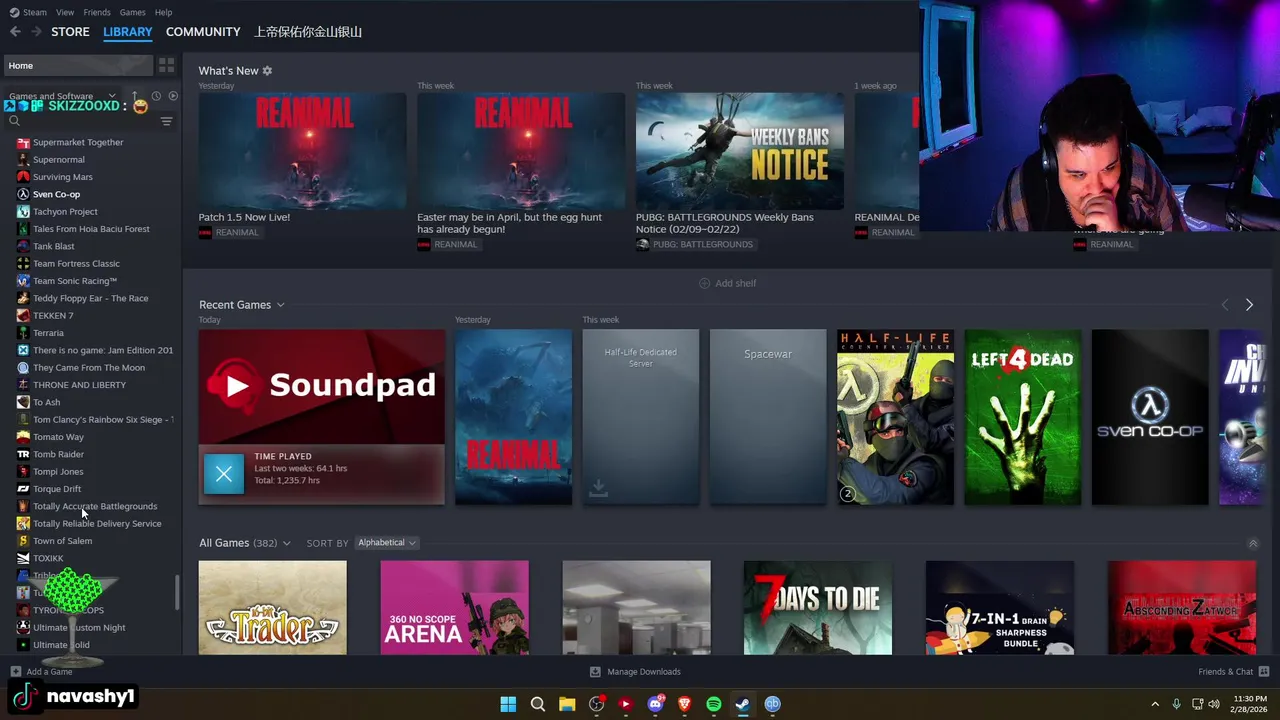Toggle the ready-to-play filter icon
This screenshot has height=720, width=1280.
coord(173,96)
